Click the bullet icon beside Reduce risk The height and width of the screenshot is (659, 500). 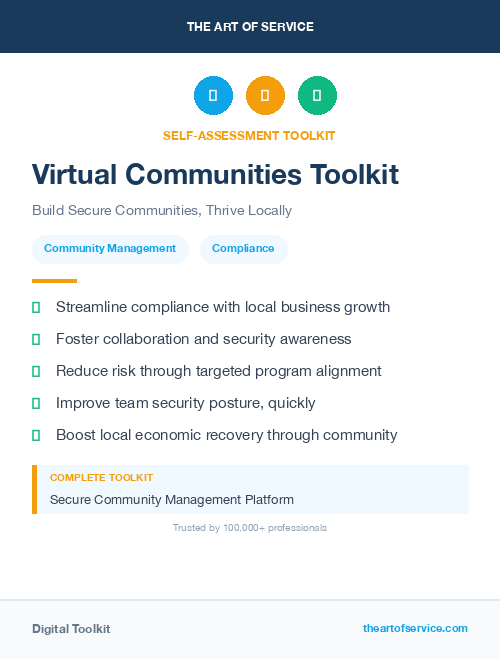pyautogui.click(x=36, y=372)
